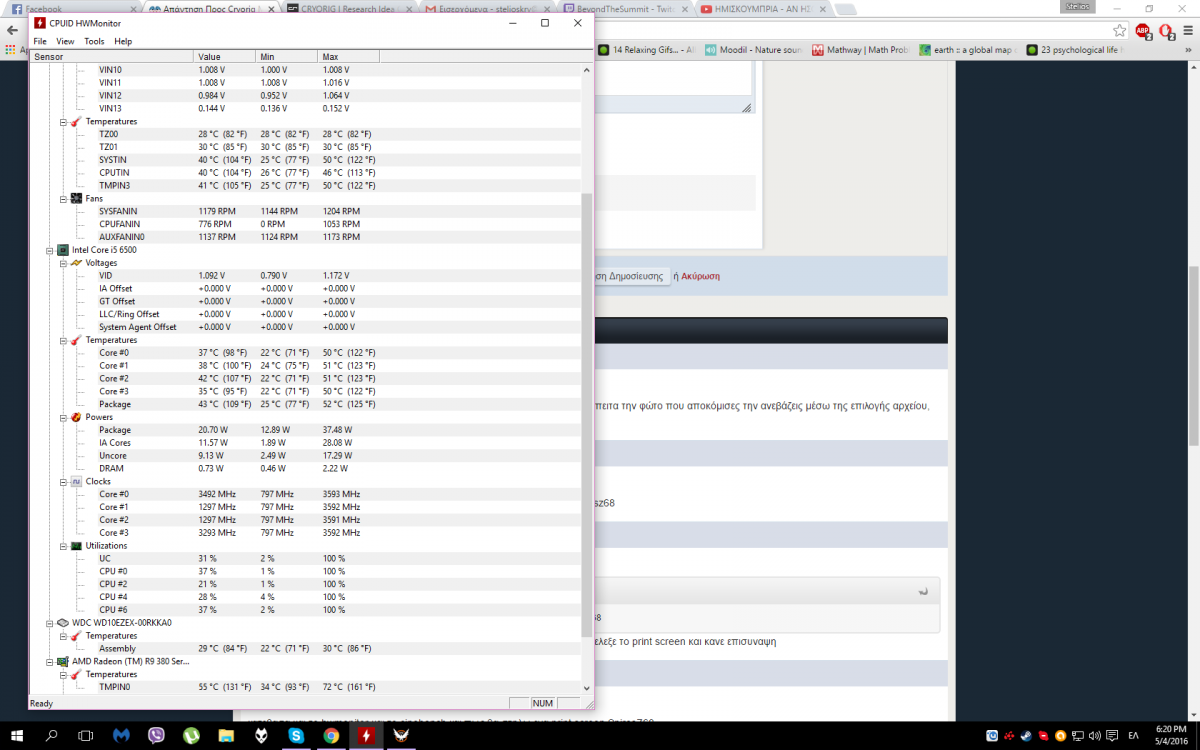Collapse the Temperatures node above TZ00

pos(62,121)
